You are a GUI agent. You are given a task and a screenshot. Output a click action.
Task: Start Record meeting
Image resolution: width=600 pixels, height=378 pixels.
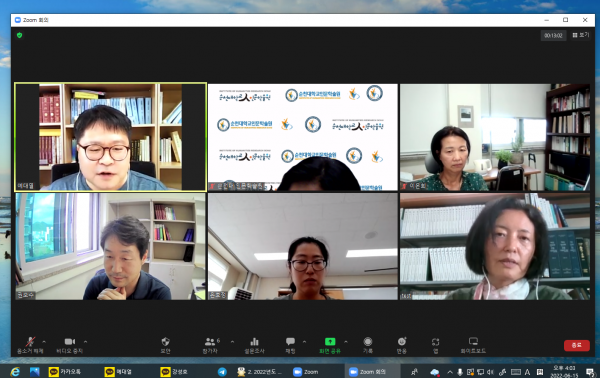click(x=368, y=345)
